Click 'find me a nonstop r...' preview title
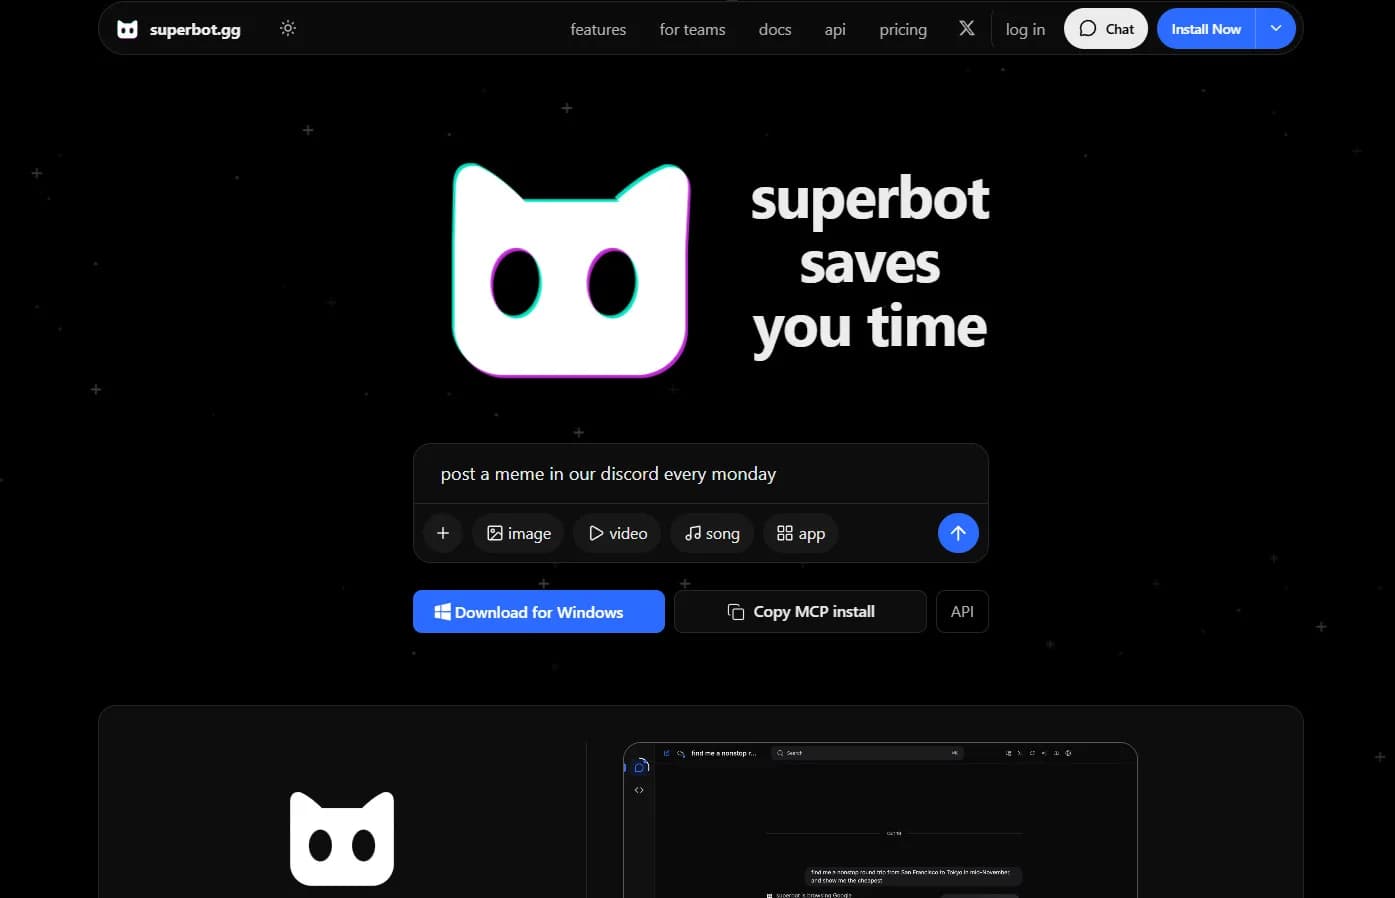 click(723, 753)
